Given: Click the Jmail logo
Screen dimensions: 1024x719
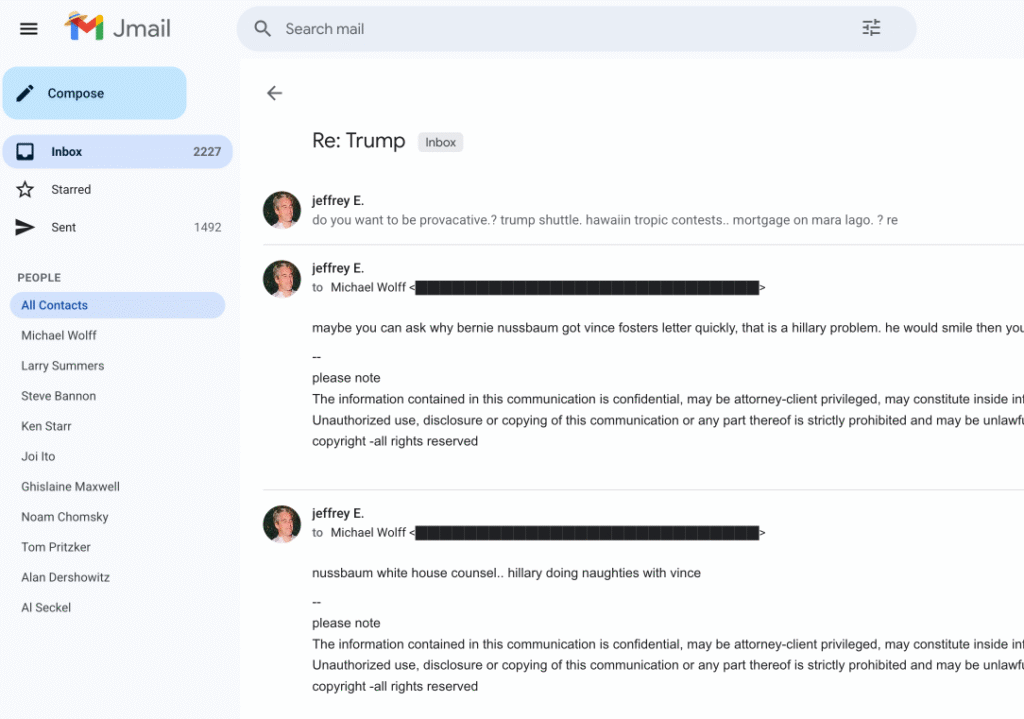Looking at the screenshot, I should pyautogui.click(x=118, y=28).
